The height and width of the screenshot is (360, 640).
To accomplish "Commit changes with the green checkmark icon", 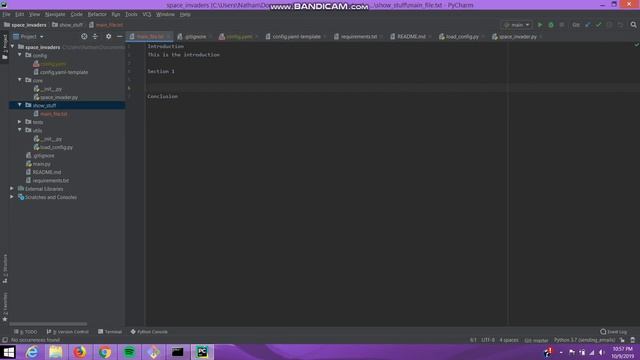I will [598, 25].
